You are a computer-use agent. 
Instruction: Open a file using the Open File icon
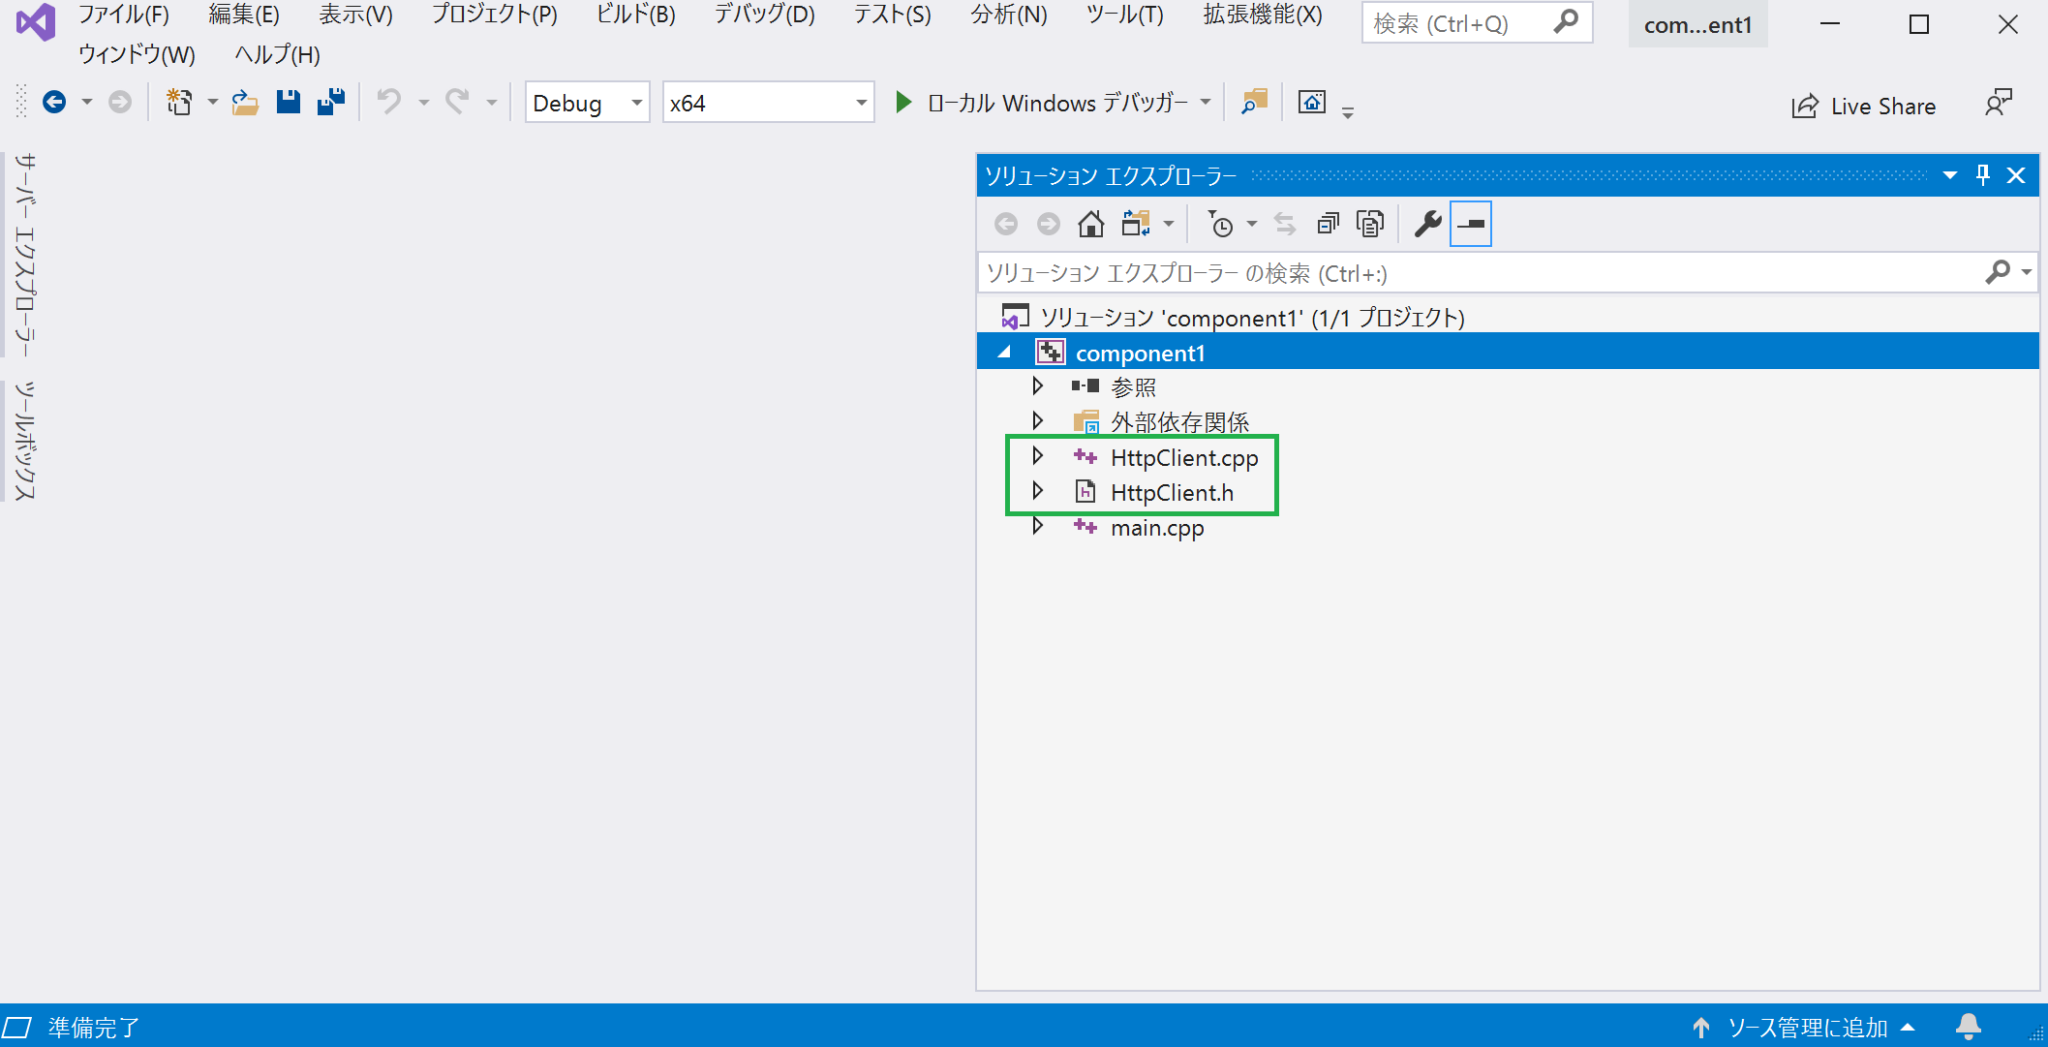pos(243,100)
